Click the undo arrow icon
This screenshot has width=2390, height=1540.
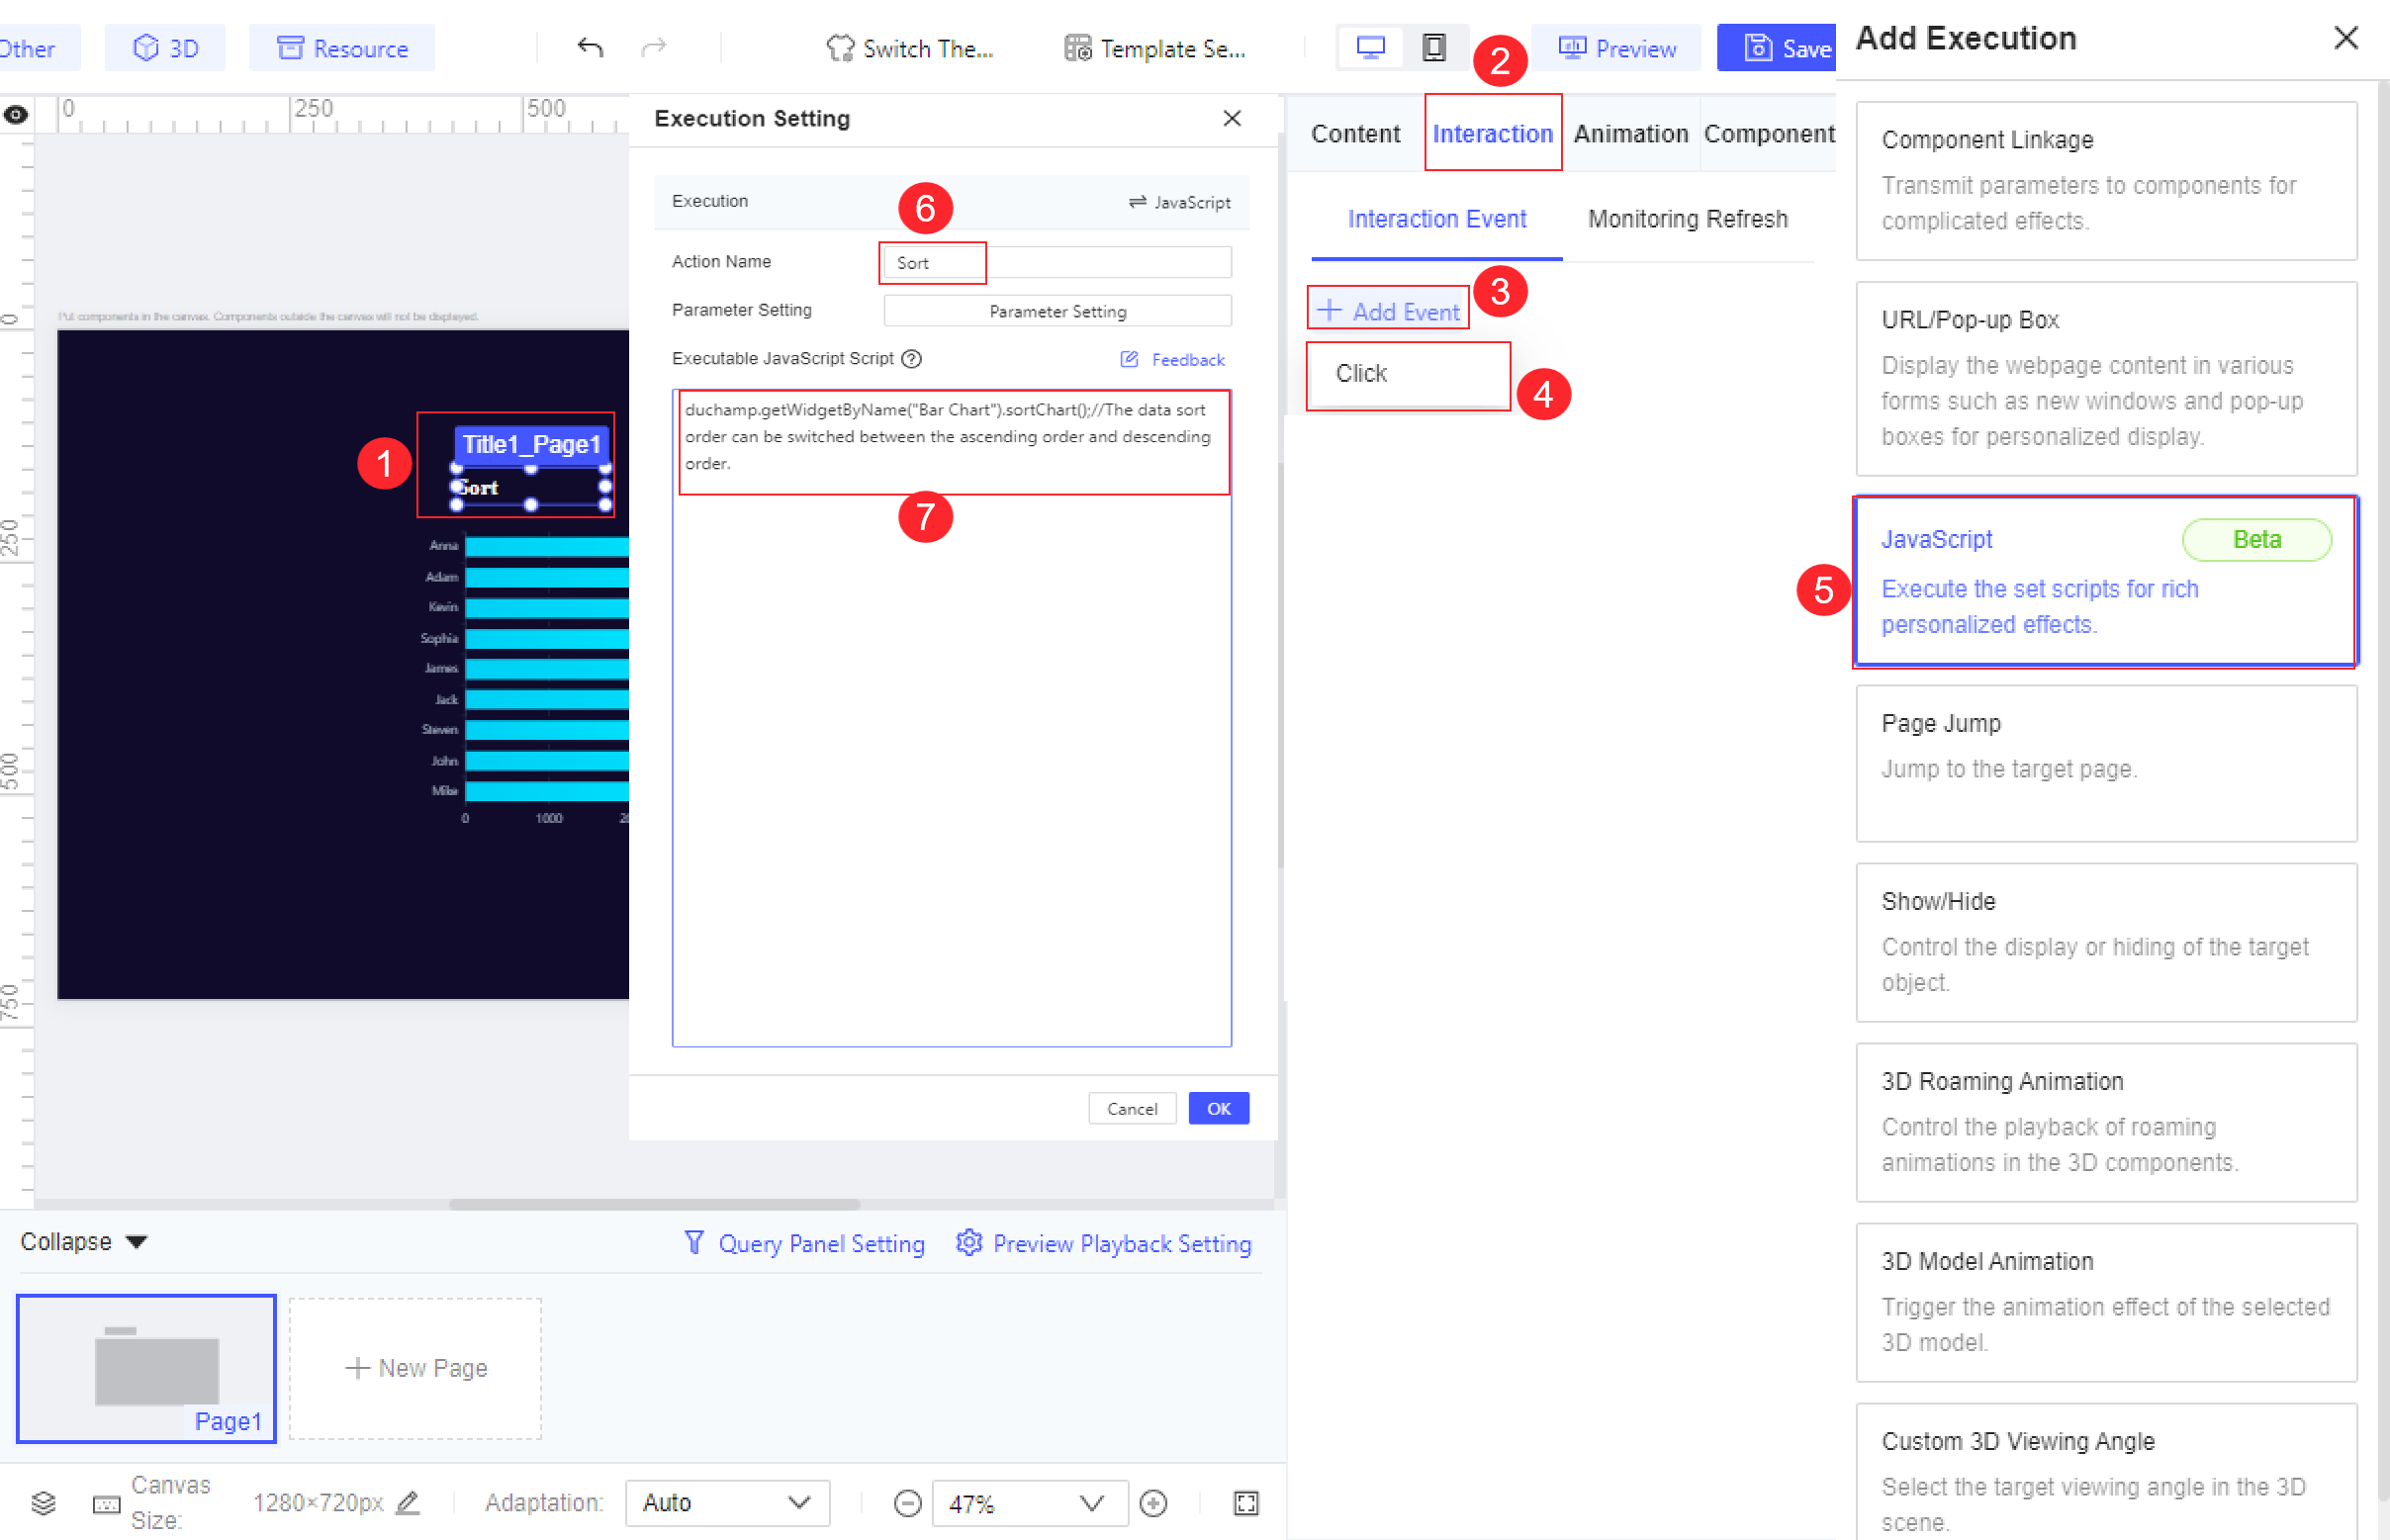click(590, 47)
